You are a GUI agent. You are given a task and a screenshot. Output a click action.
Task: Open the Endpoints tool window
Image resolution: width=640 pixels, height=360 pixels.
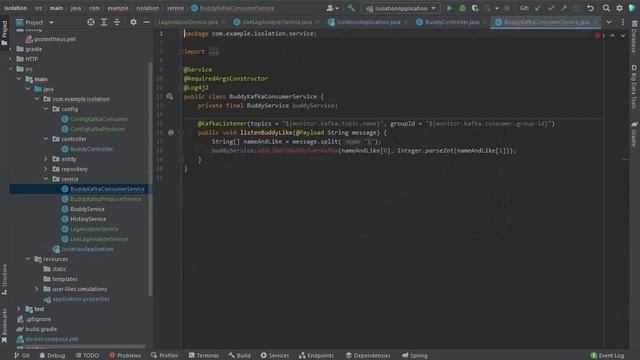tap(316, 356)
